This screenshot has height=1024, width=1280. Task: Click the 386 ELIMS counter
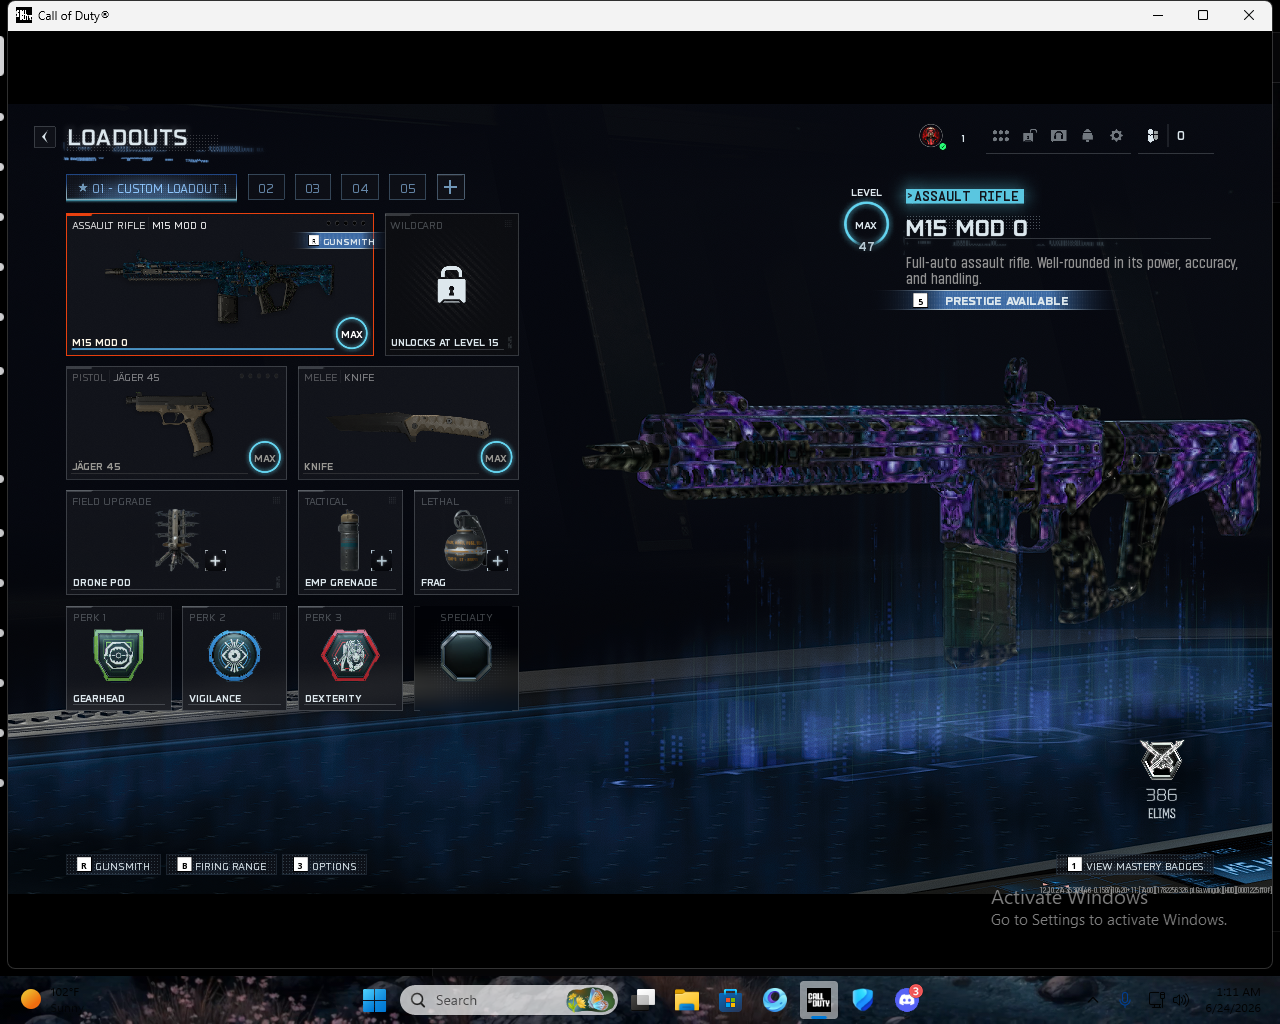[1162, 803]
